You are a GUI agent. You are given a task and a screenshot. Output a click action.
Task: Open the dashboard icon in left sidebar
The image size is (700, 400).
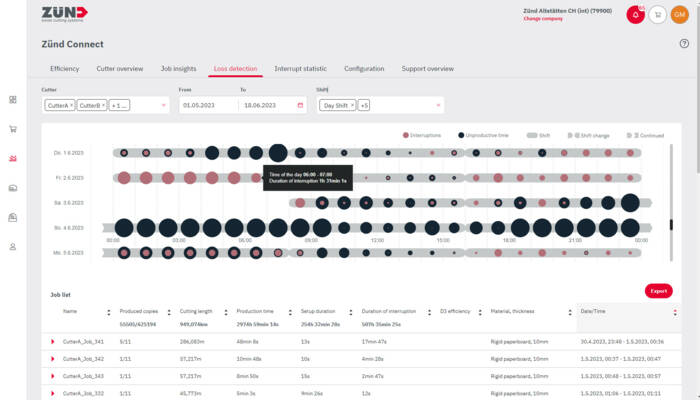tap(13, 99)
